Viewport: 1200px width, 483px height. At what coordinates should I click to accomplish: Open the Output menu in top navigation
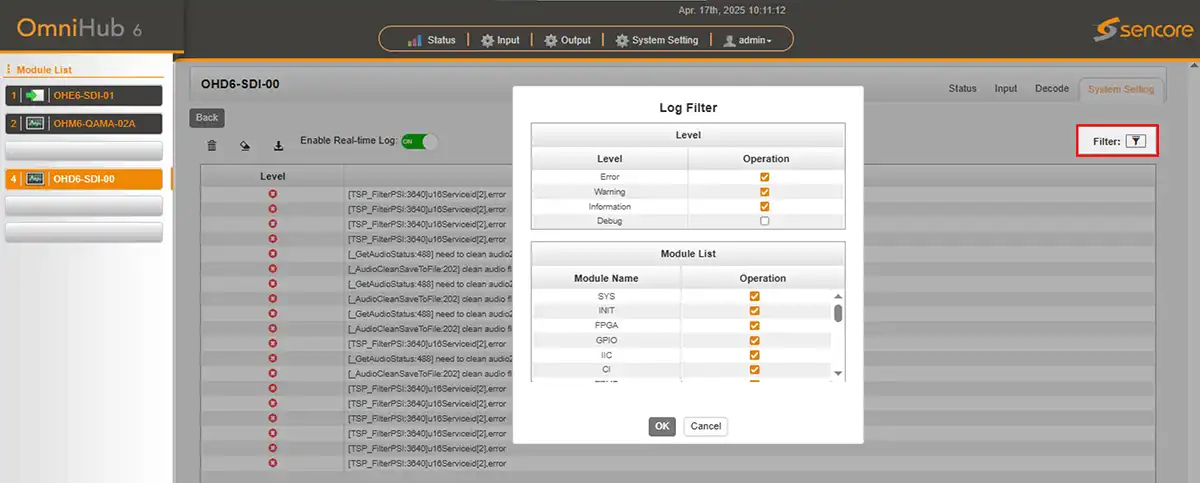click(568, 40)
